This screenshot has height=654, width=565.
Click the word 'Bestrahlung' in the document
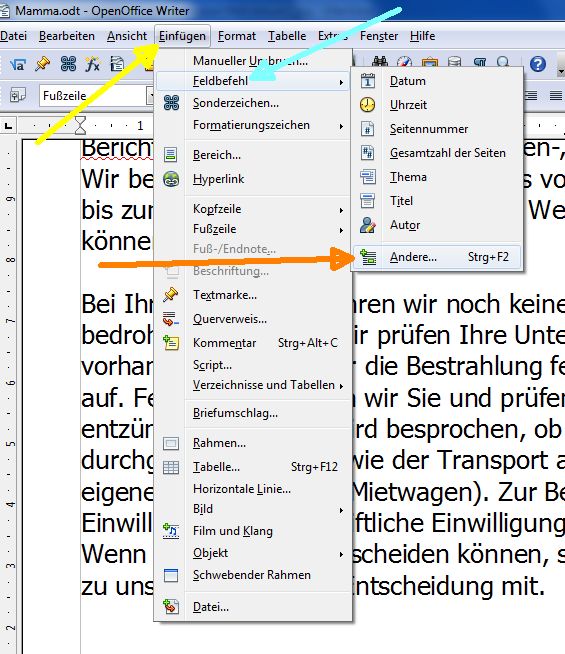pyautogui.click(x=473, y=366)
